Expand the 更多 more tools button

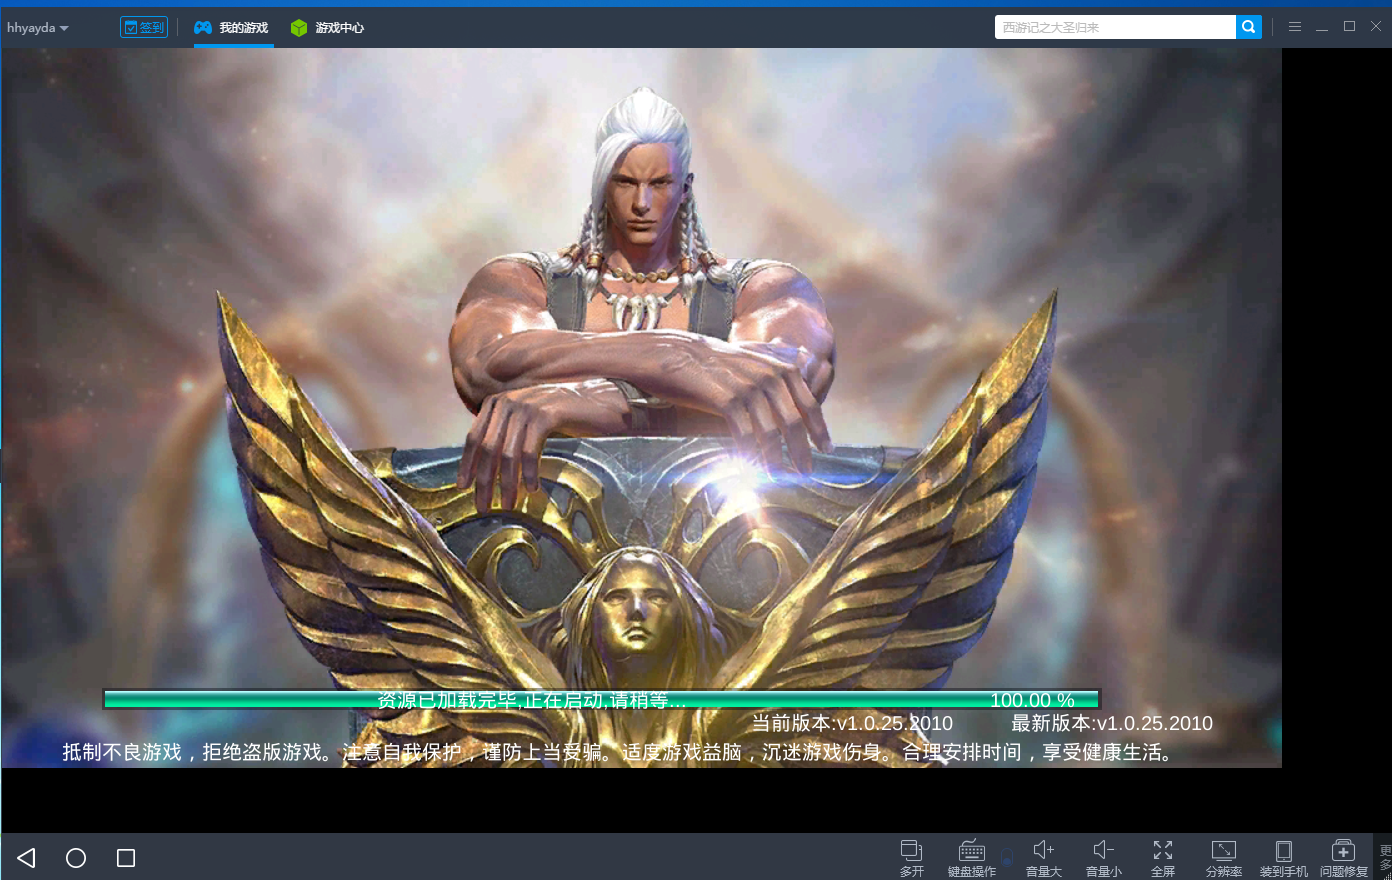1385,858
